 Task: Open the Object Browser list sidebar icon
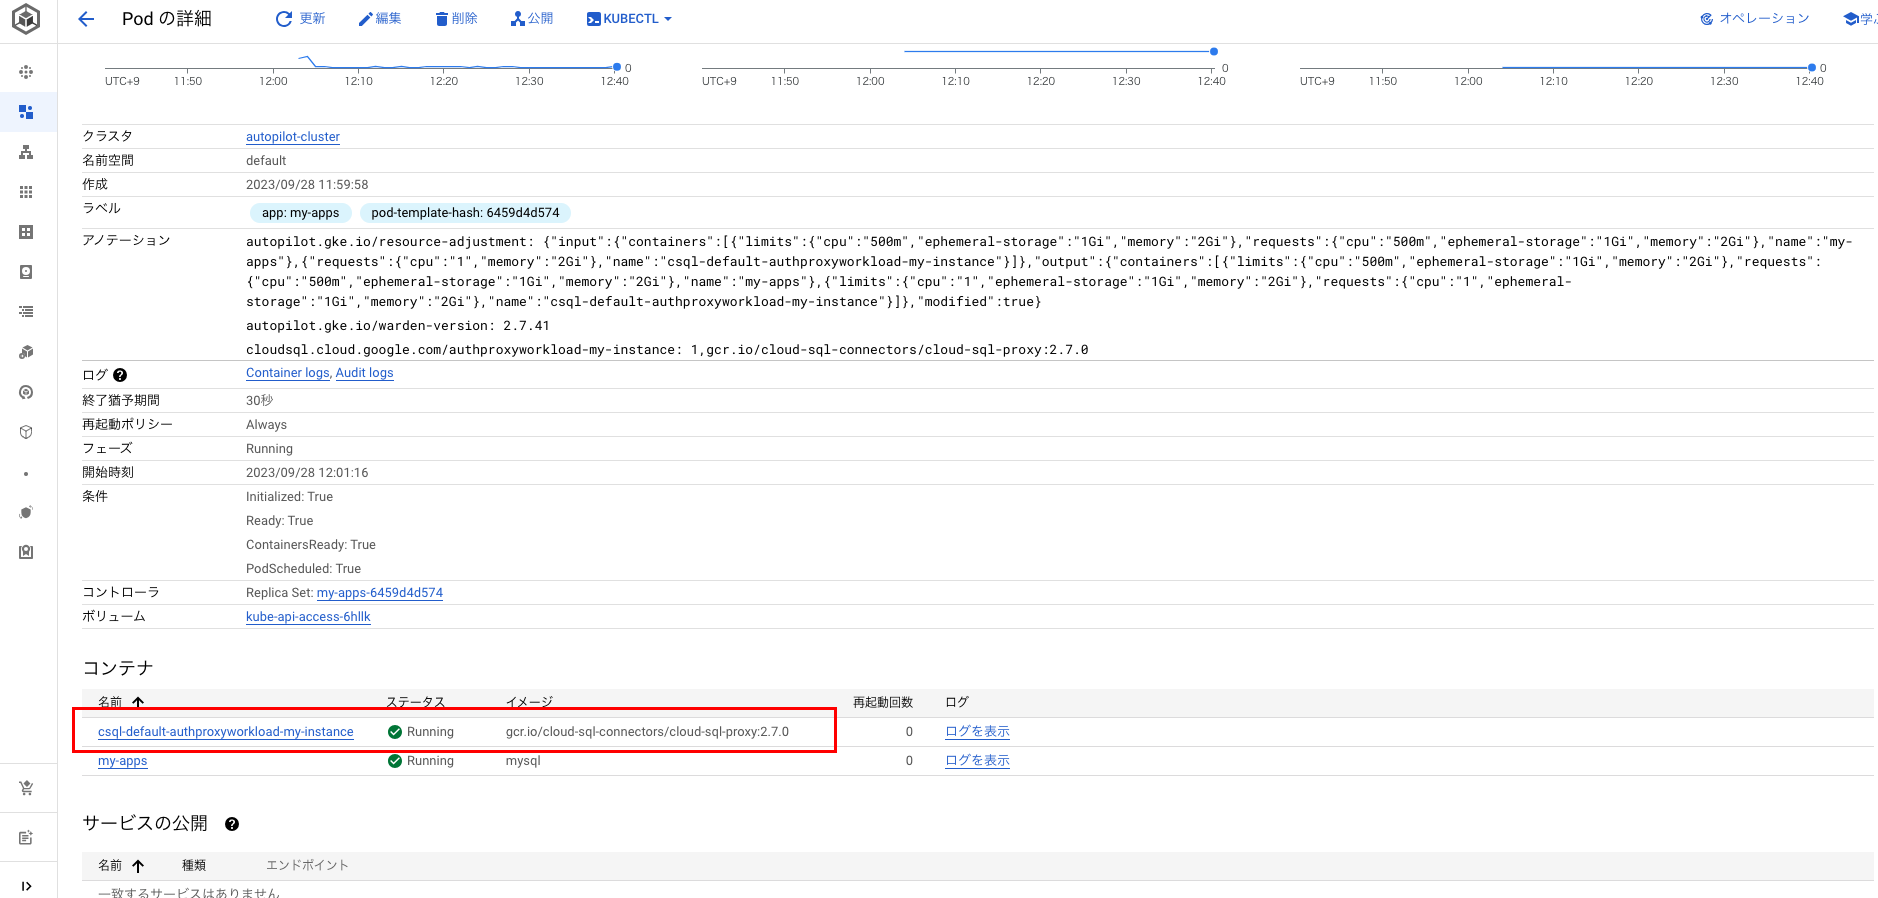[x=26, y=312]
